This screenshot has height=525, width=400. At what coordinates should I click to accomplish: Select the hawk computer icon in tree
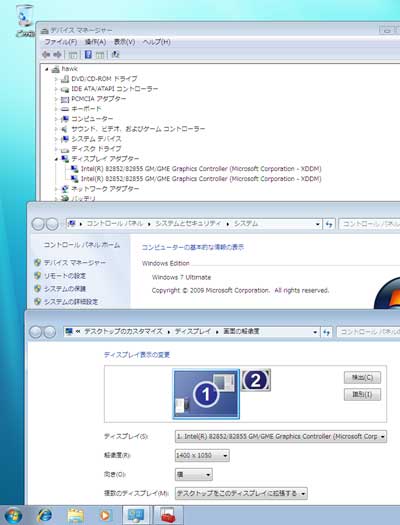click(56, 69)
